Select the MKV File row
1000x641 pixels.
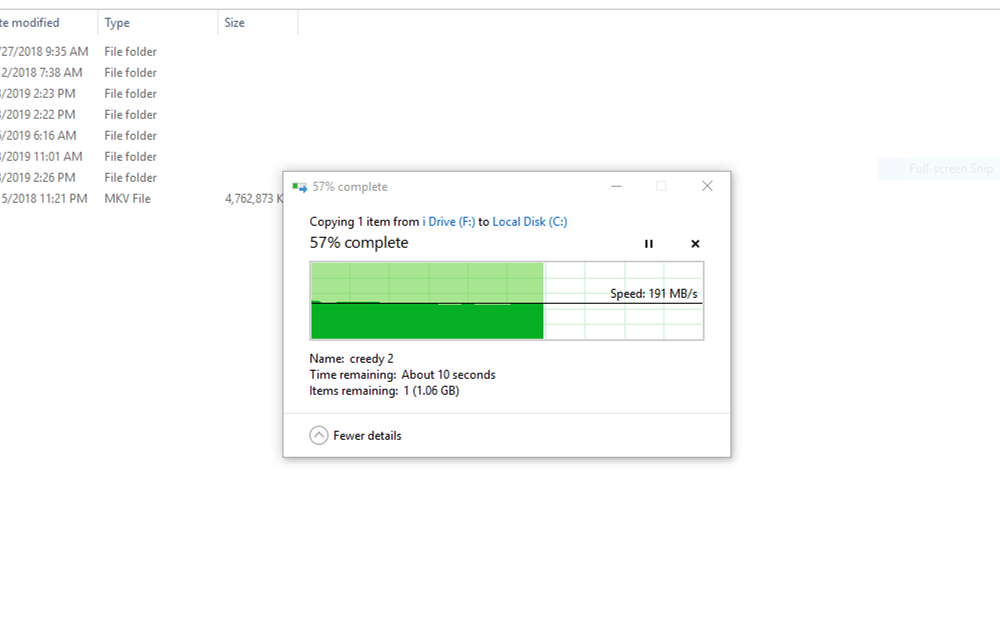pos(142,198)
